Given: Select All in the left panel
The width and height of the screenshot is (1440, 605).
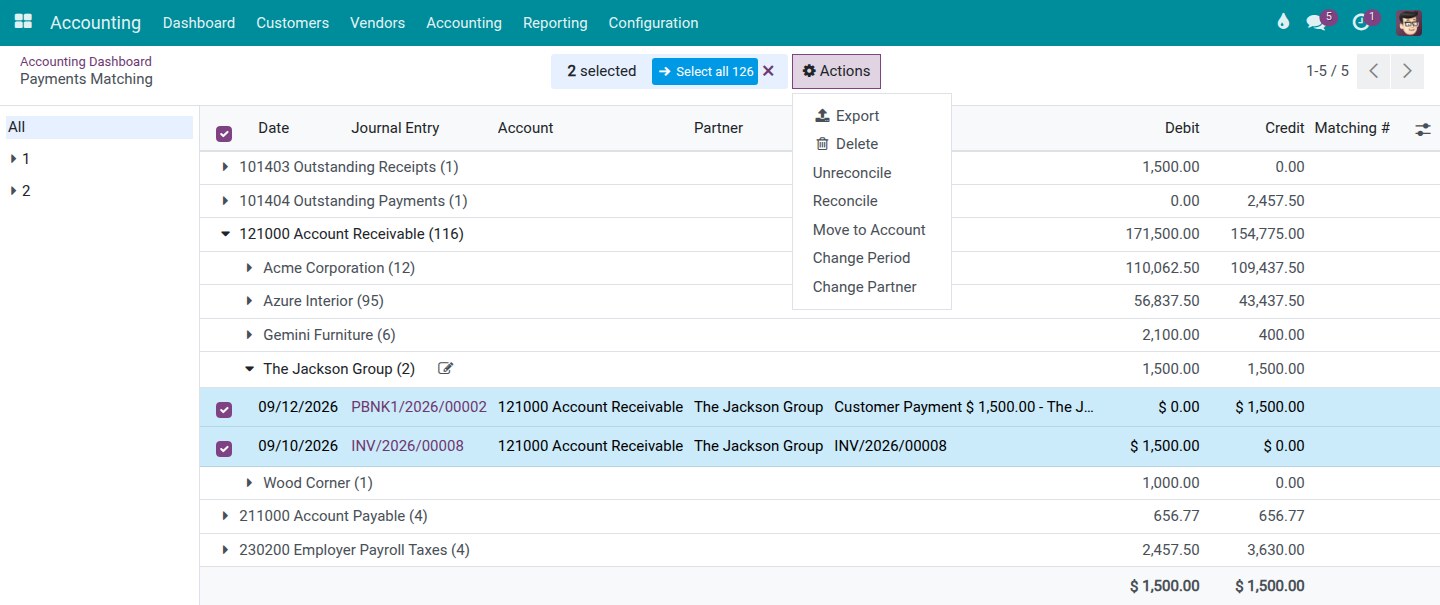Looking at the screenshot, I should point(99,127).
